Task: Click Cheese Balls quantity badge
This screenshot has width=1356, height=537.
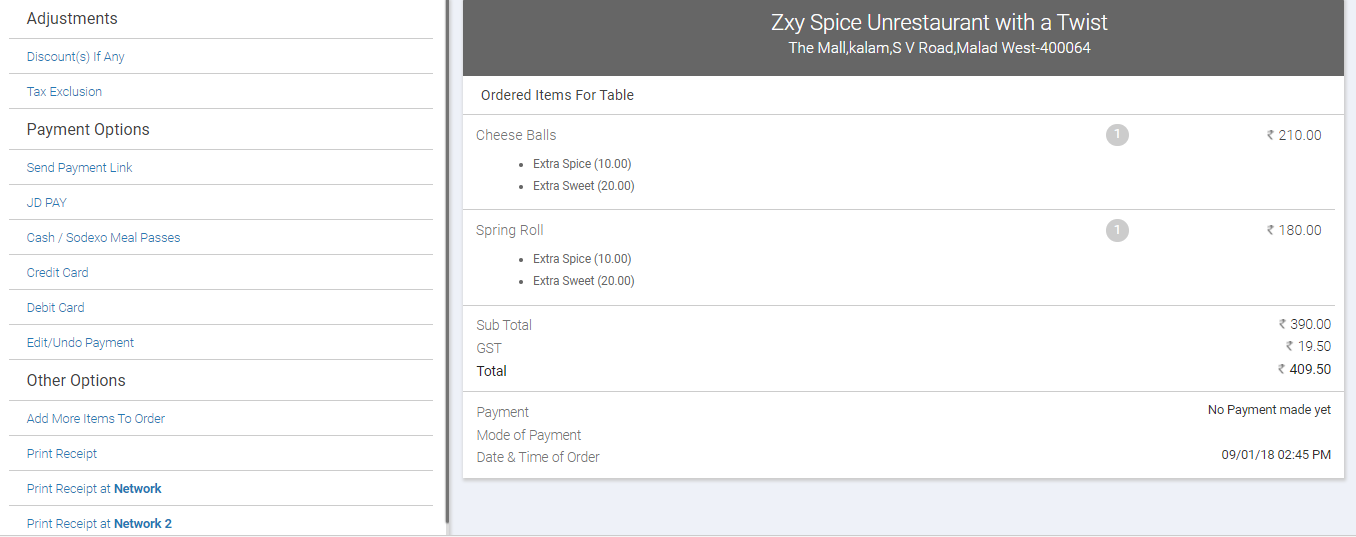Action: pyautogui.click(x=1117, y=135)
